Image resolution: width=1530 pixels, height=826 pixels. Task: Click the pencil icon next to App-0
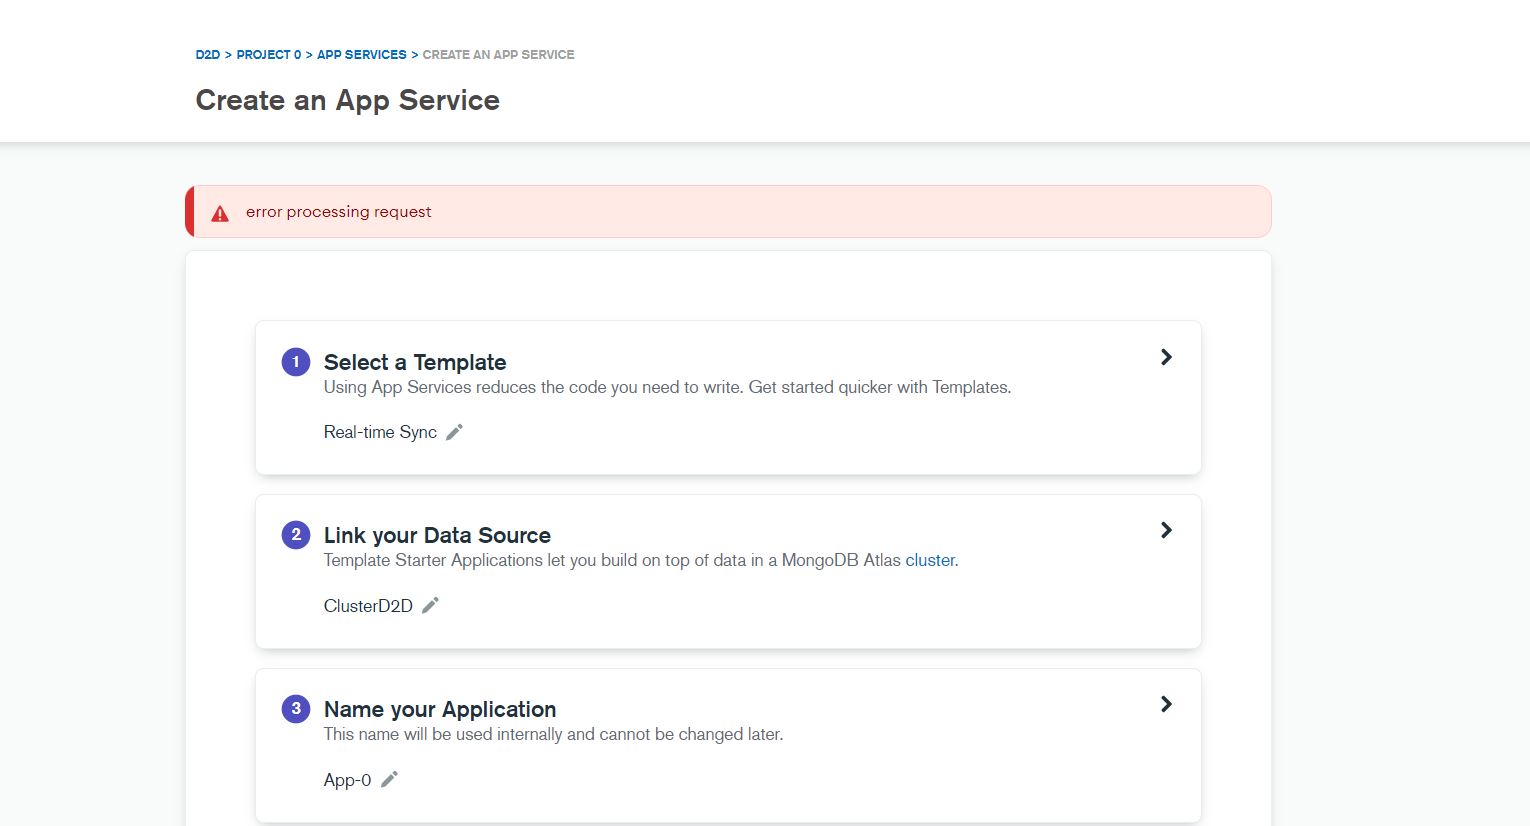(389, 780)
